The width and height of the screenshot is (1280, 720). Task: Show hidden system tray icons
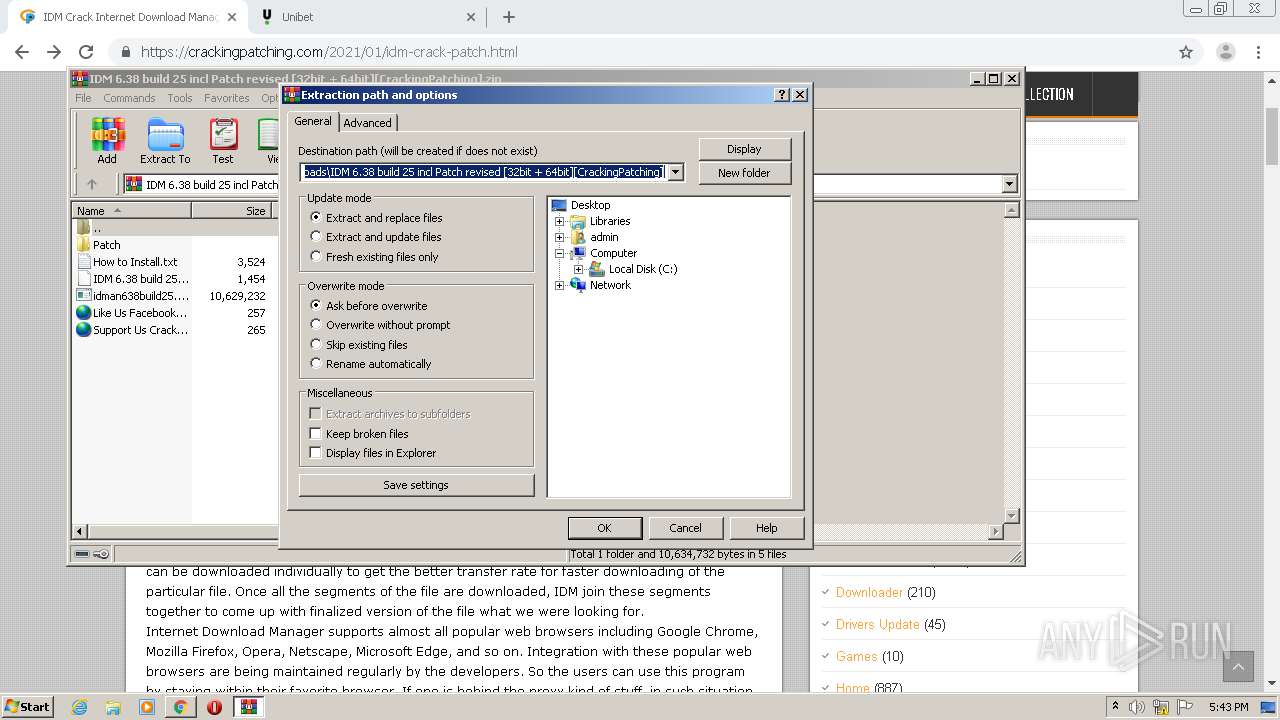click(1116, 707)
